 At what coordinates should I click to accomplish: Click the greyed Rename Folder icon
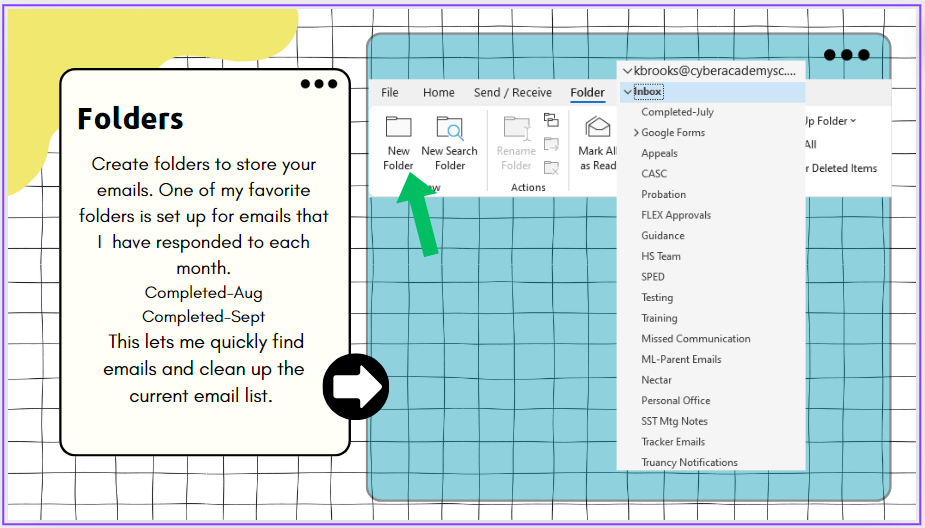click(517, 128)
